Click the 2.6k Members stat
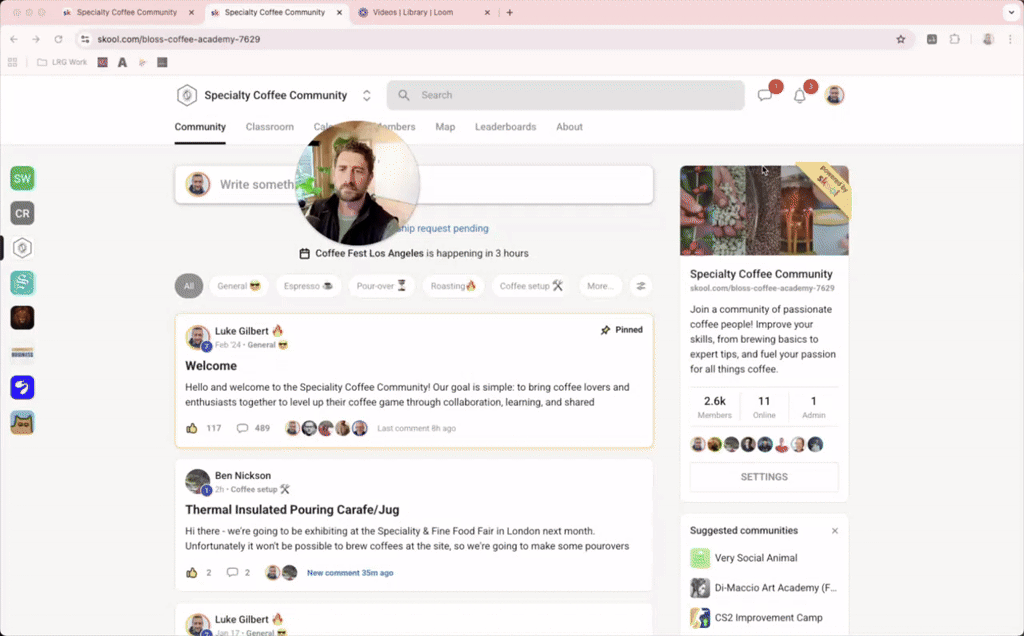This screenshot has width=1024, height=636. coord(714,407)
